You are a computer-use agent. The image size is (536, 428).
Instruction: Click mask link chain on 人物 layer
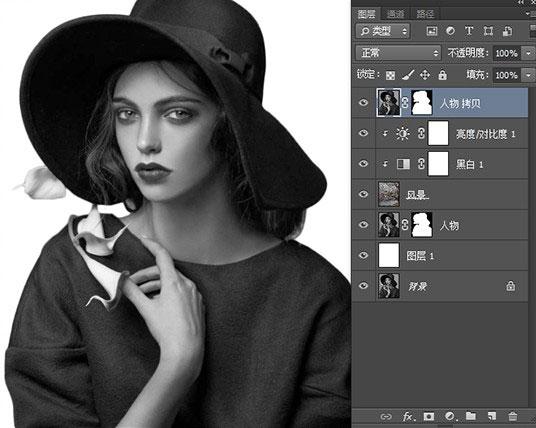pos(405,225)
